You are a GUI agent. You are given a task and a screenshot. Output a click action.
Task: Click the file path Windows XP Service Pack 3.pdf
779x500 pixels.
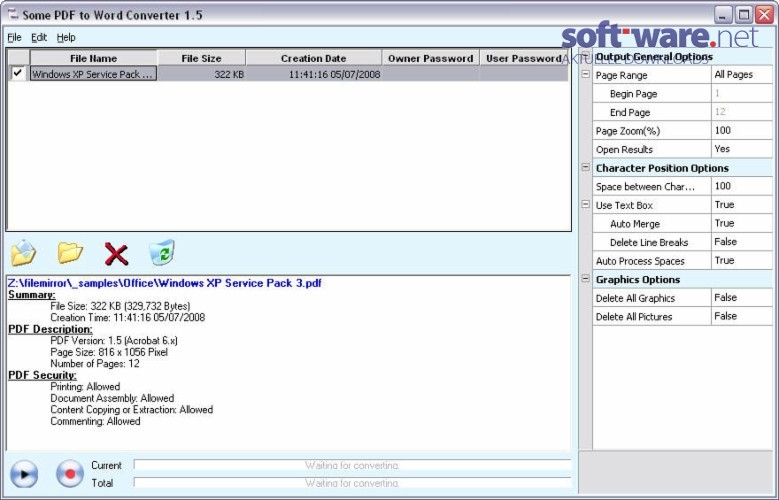tap(164, 283)
